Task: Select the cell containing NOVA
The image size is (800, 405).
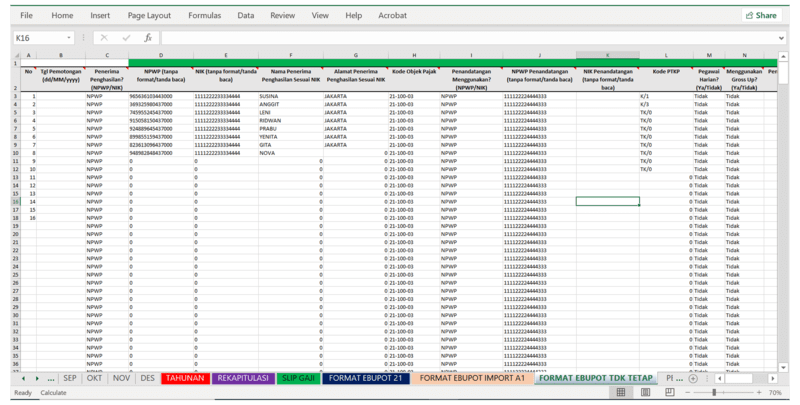Action: [x=291, y=153]
